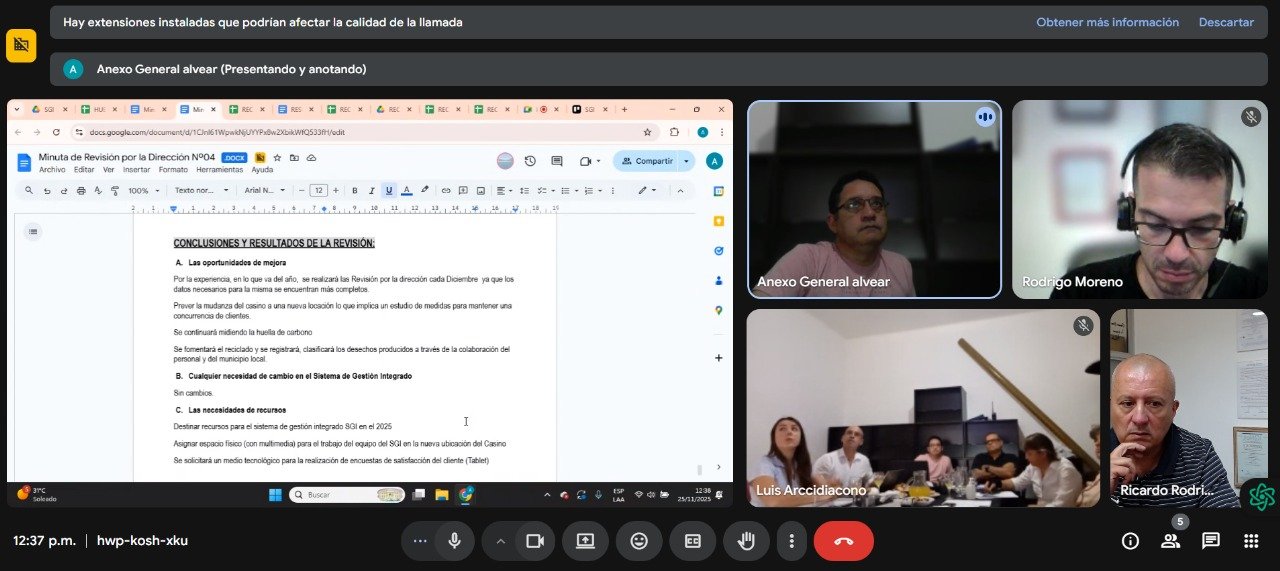Hang up with the red button
The height and width of the screenshot is (571, 1280).
[x=843, y=541]
